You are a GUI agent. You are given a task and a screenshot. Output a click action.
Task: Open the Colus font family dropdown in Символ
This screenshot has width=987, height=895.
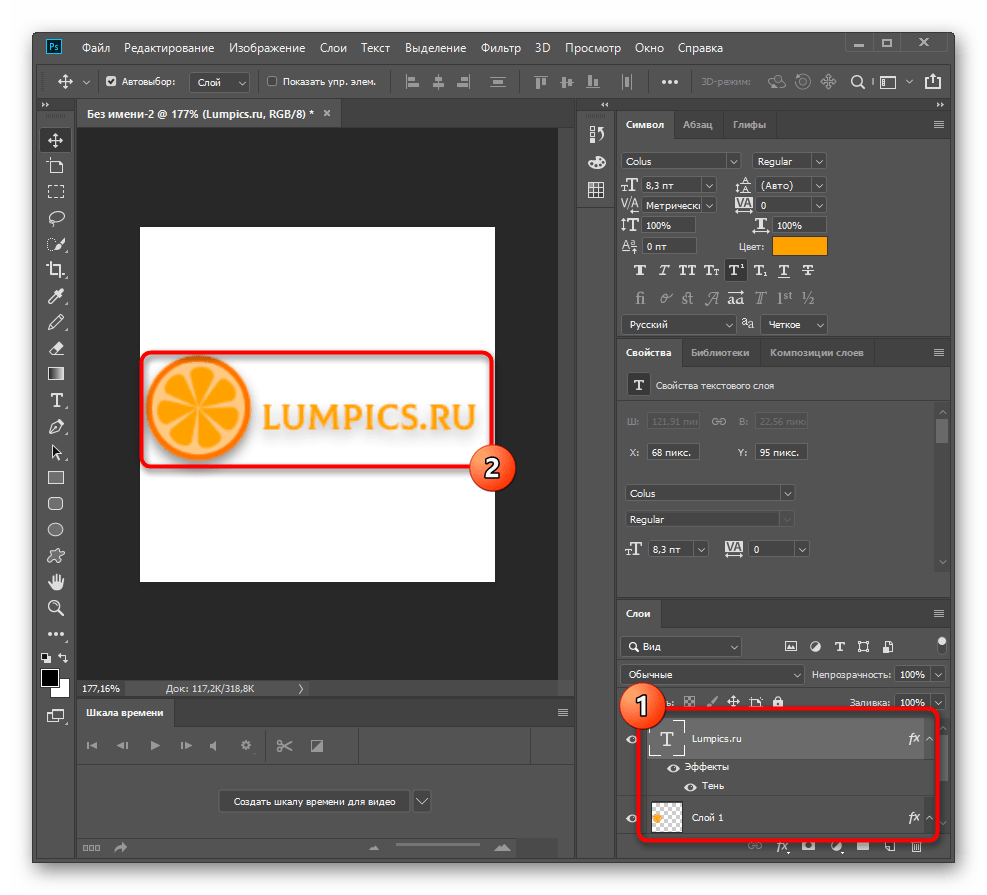pos(733,162)
